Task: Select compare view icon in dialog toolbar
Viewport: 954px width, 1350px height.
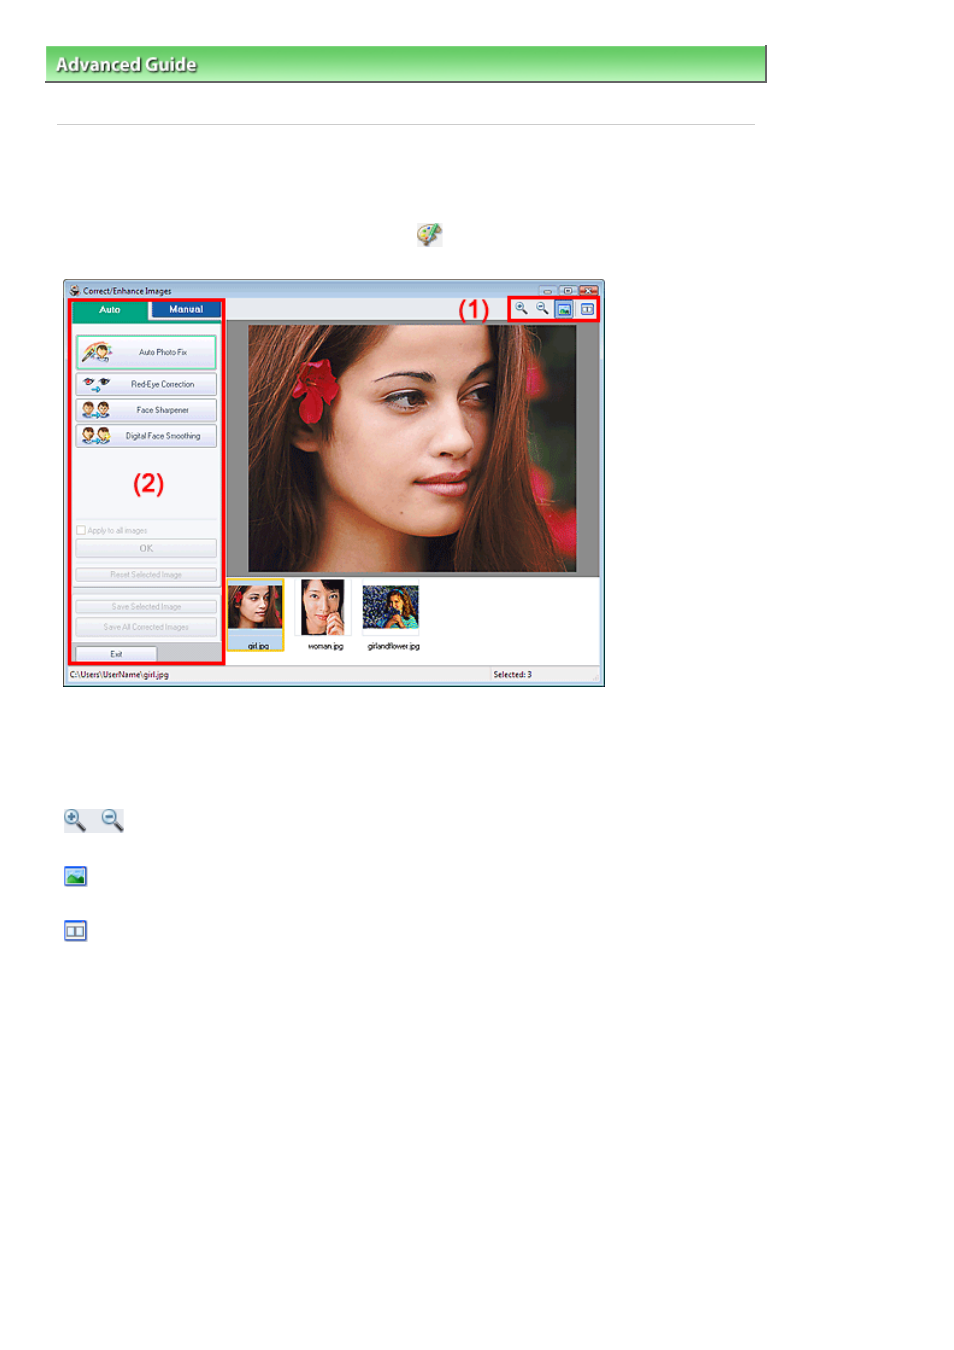Action: [x=587, y=309]
